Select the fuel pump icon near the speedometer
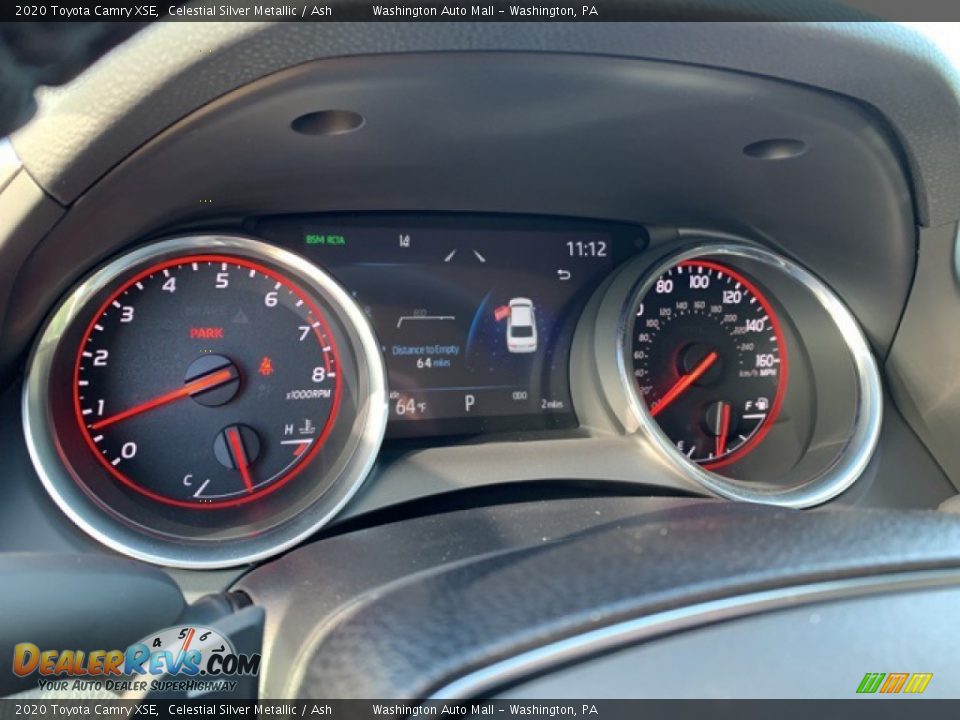This screenshot has width=960, height=720. click(761, 404)
